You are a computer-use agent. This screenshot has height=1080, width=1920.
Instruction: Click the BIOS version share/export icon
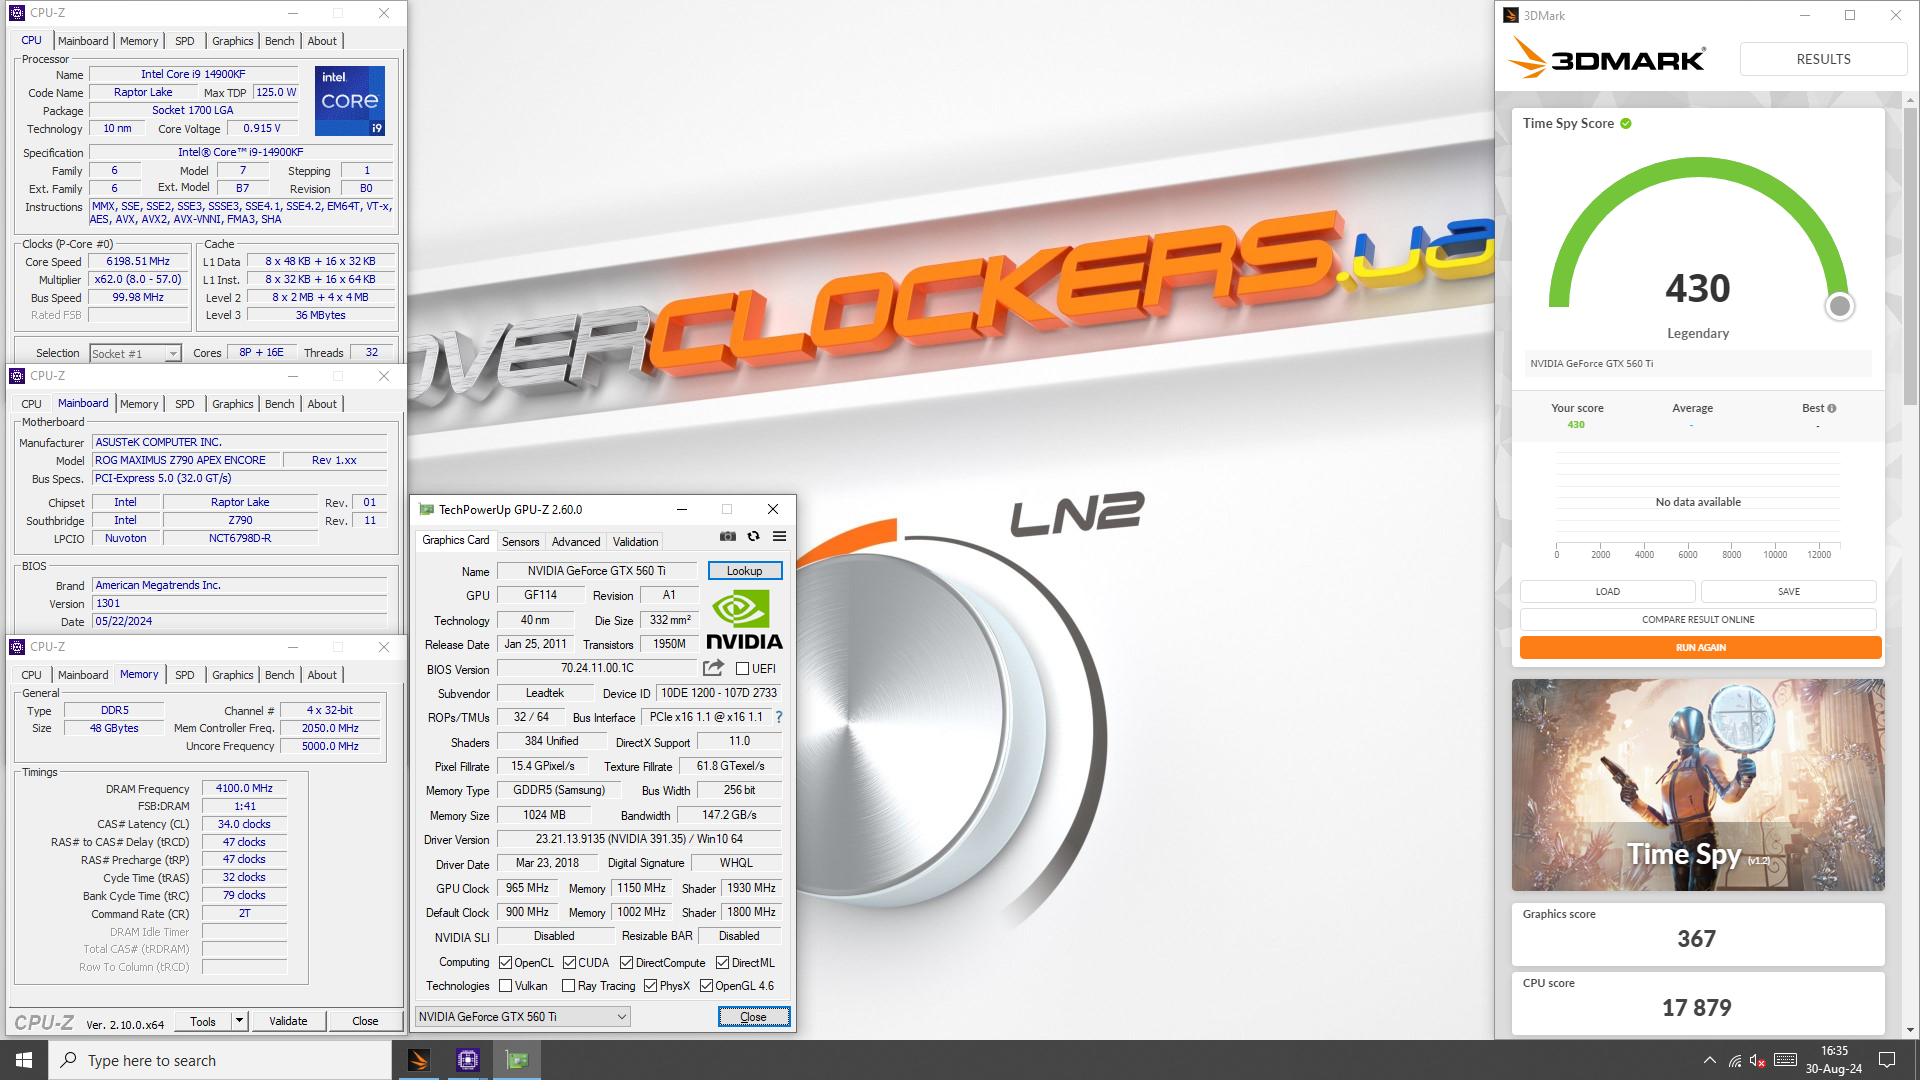tap(713, 668)
